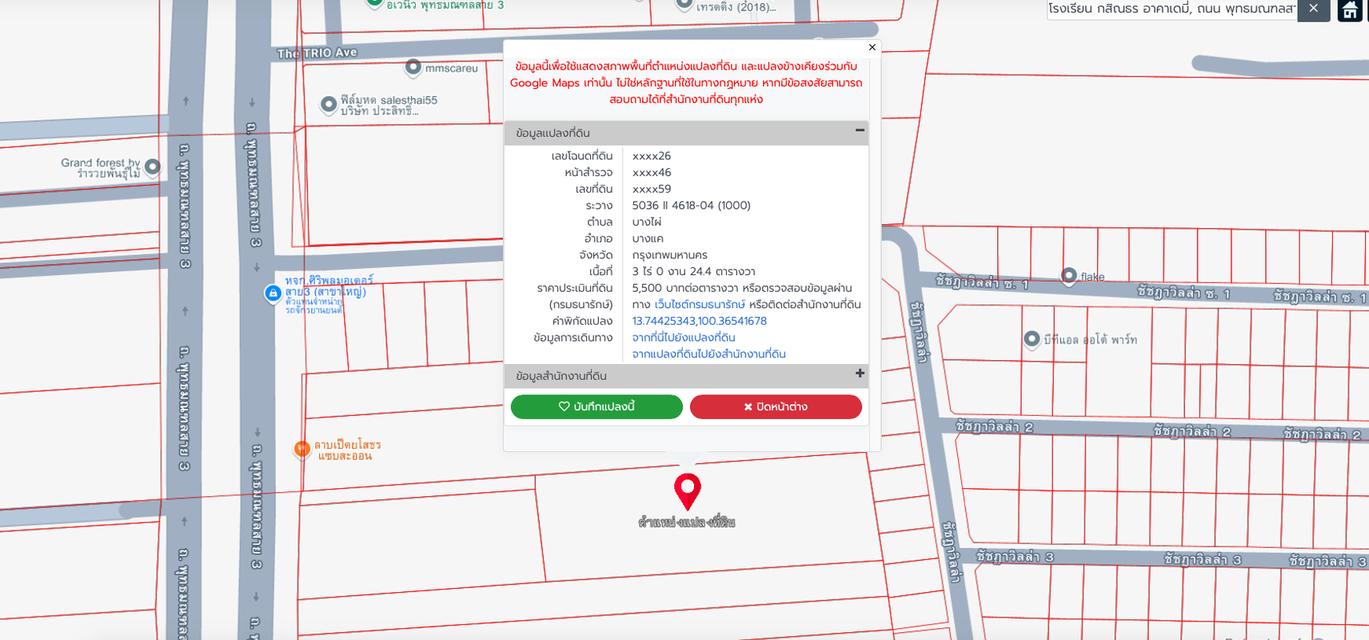Click the red ปิดหน้าต่าง button
The width and height of the screenshot is (1369, 640).
776,407
